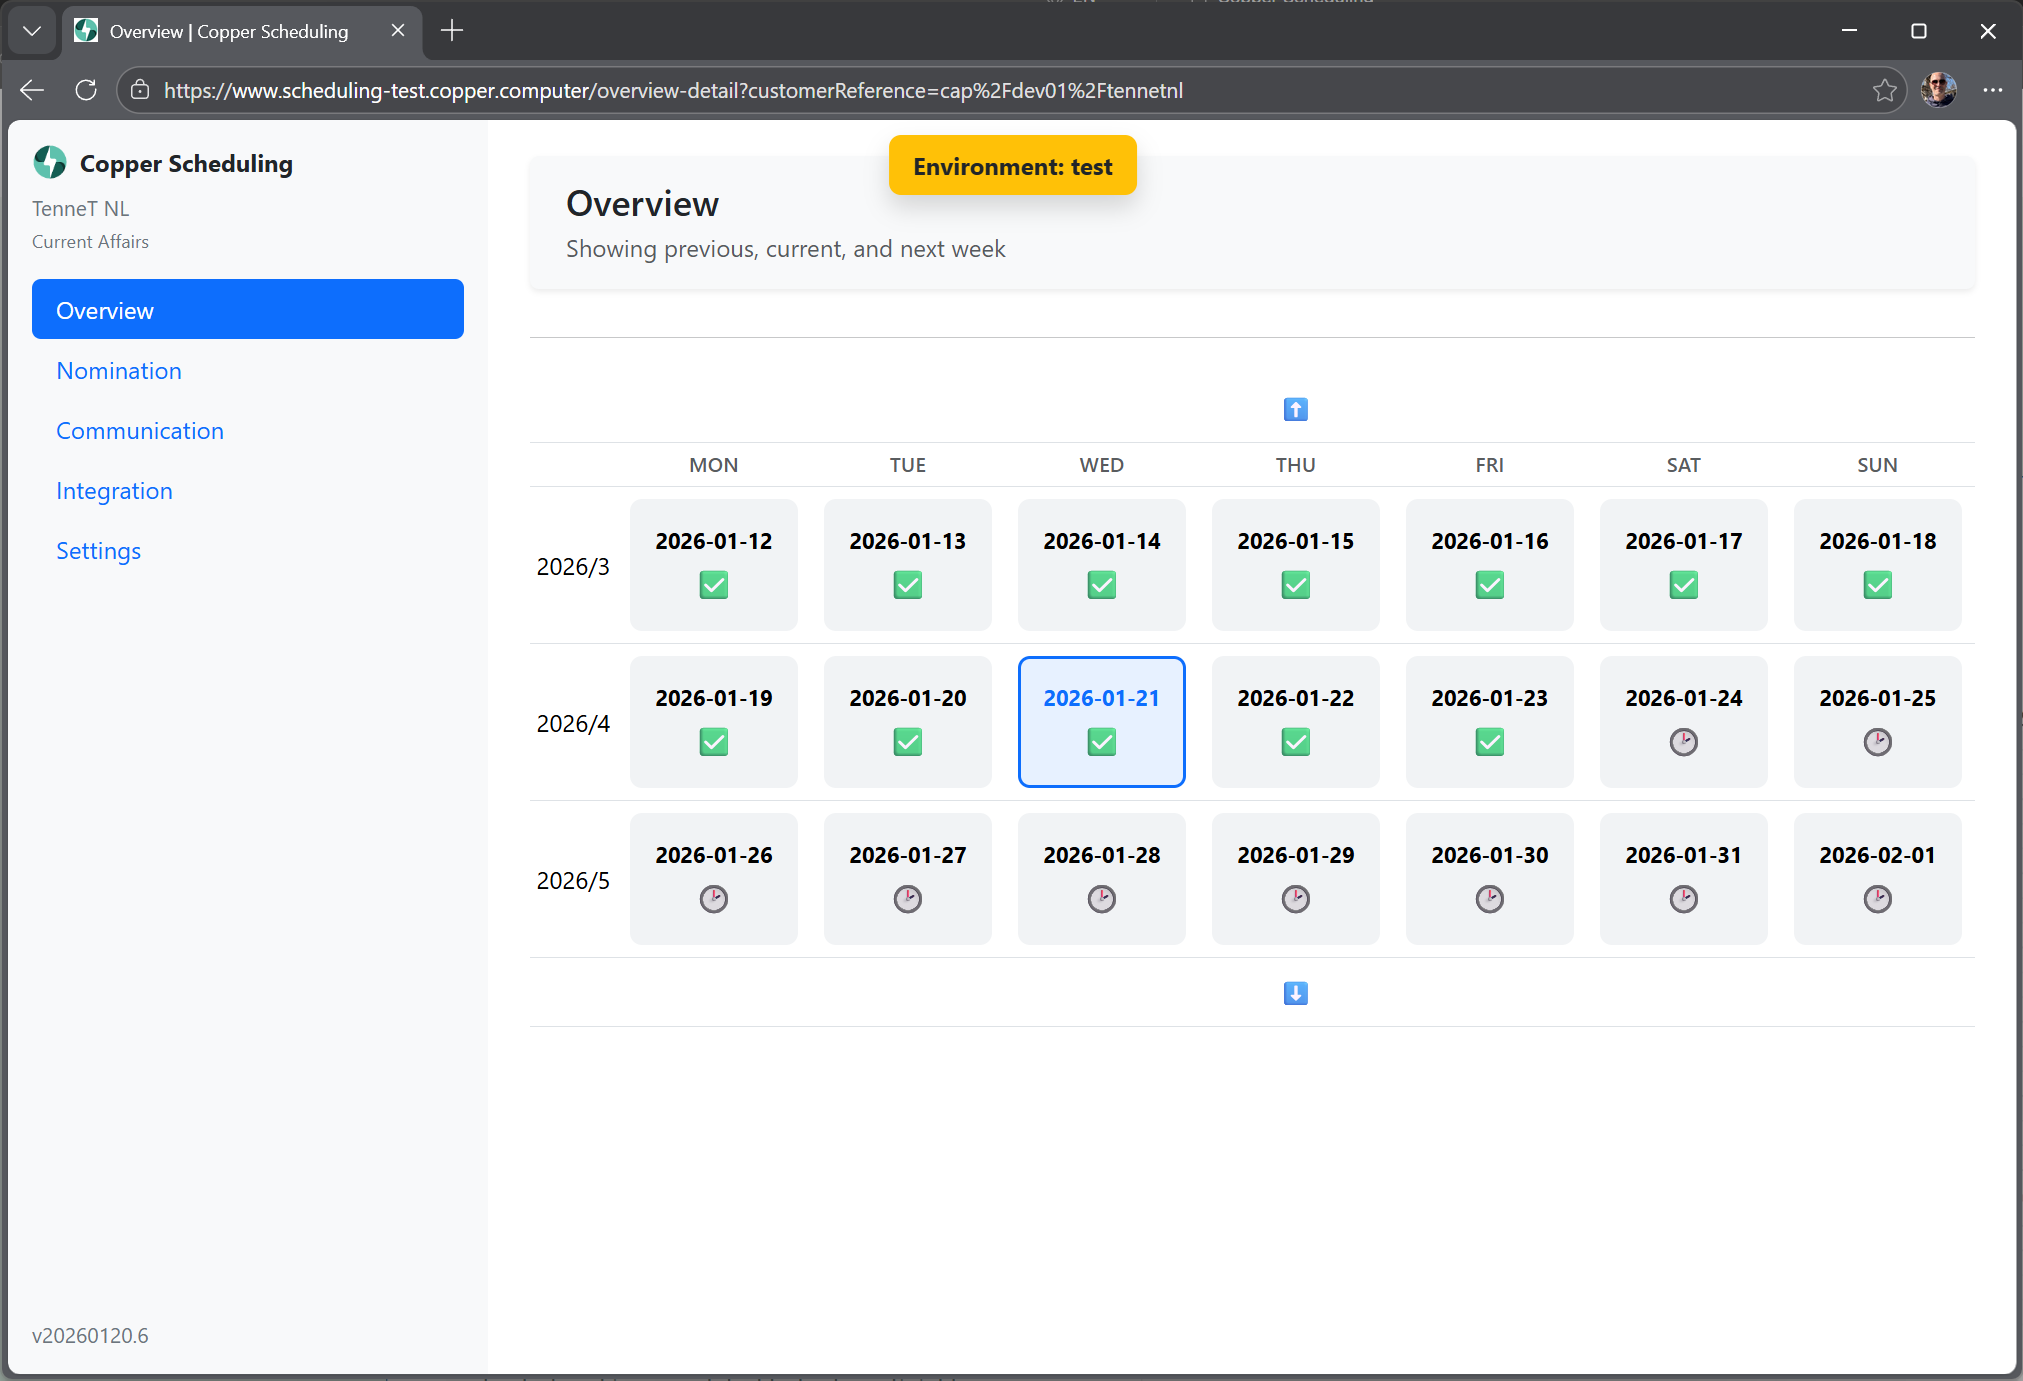The image size is (2023, 1381).
Task: Click the green checkmark on 2026-01-16
Action: [1489, 585]
